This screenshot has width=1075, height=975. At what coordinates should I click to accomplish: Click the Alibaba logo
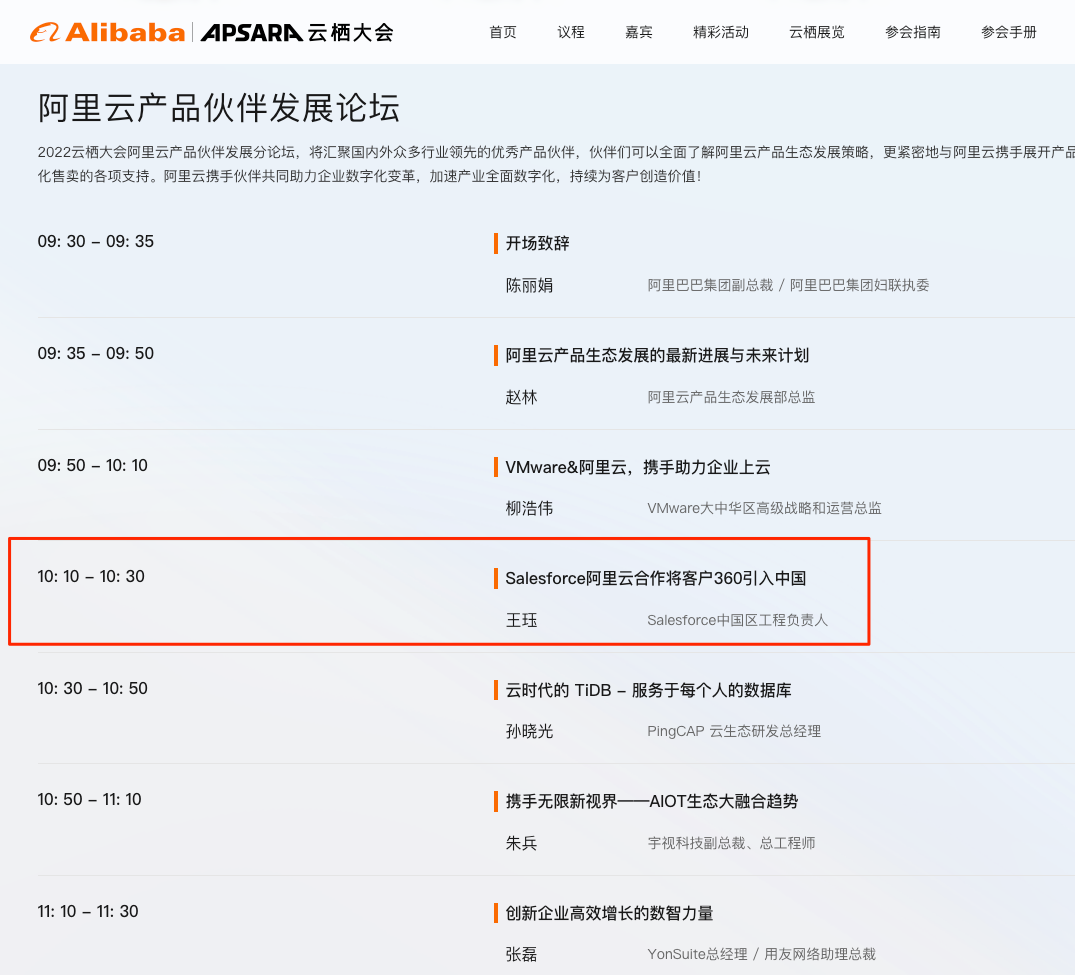(107, 32)
